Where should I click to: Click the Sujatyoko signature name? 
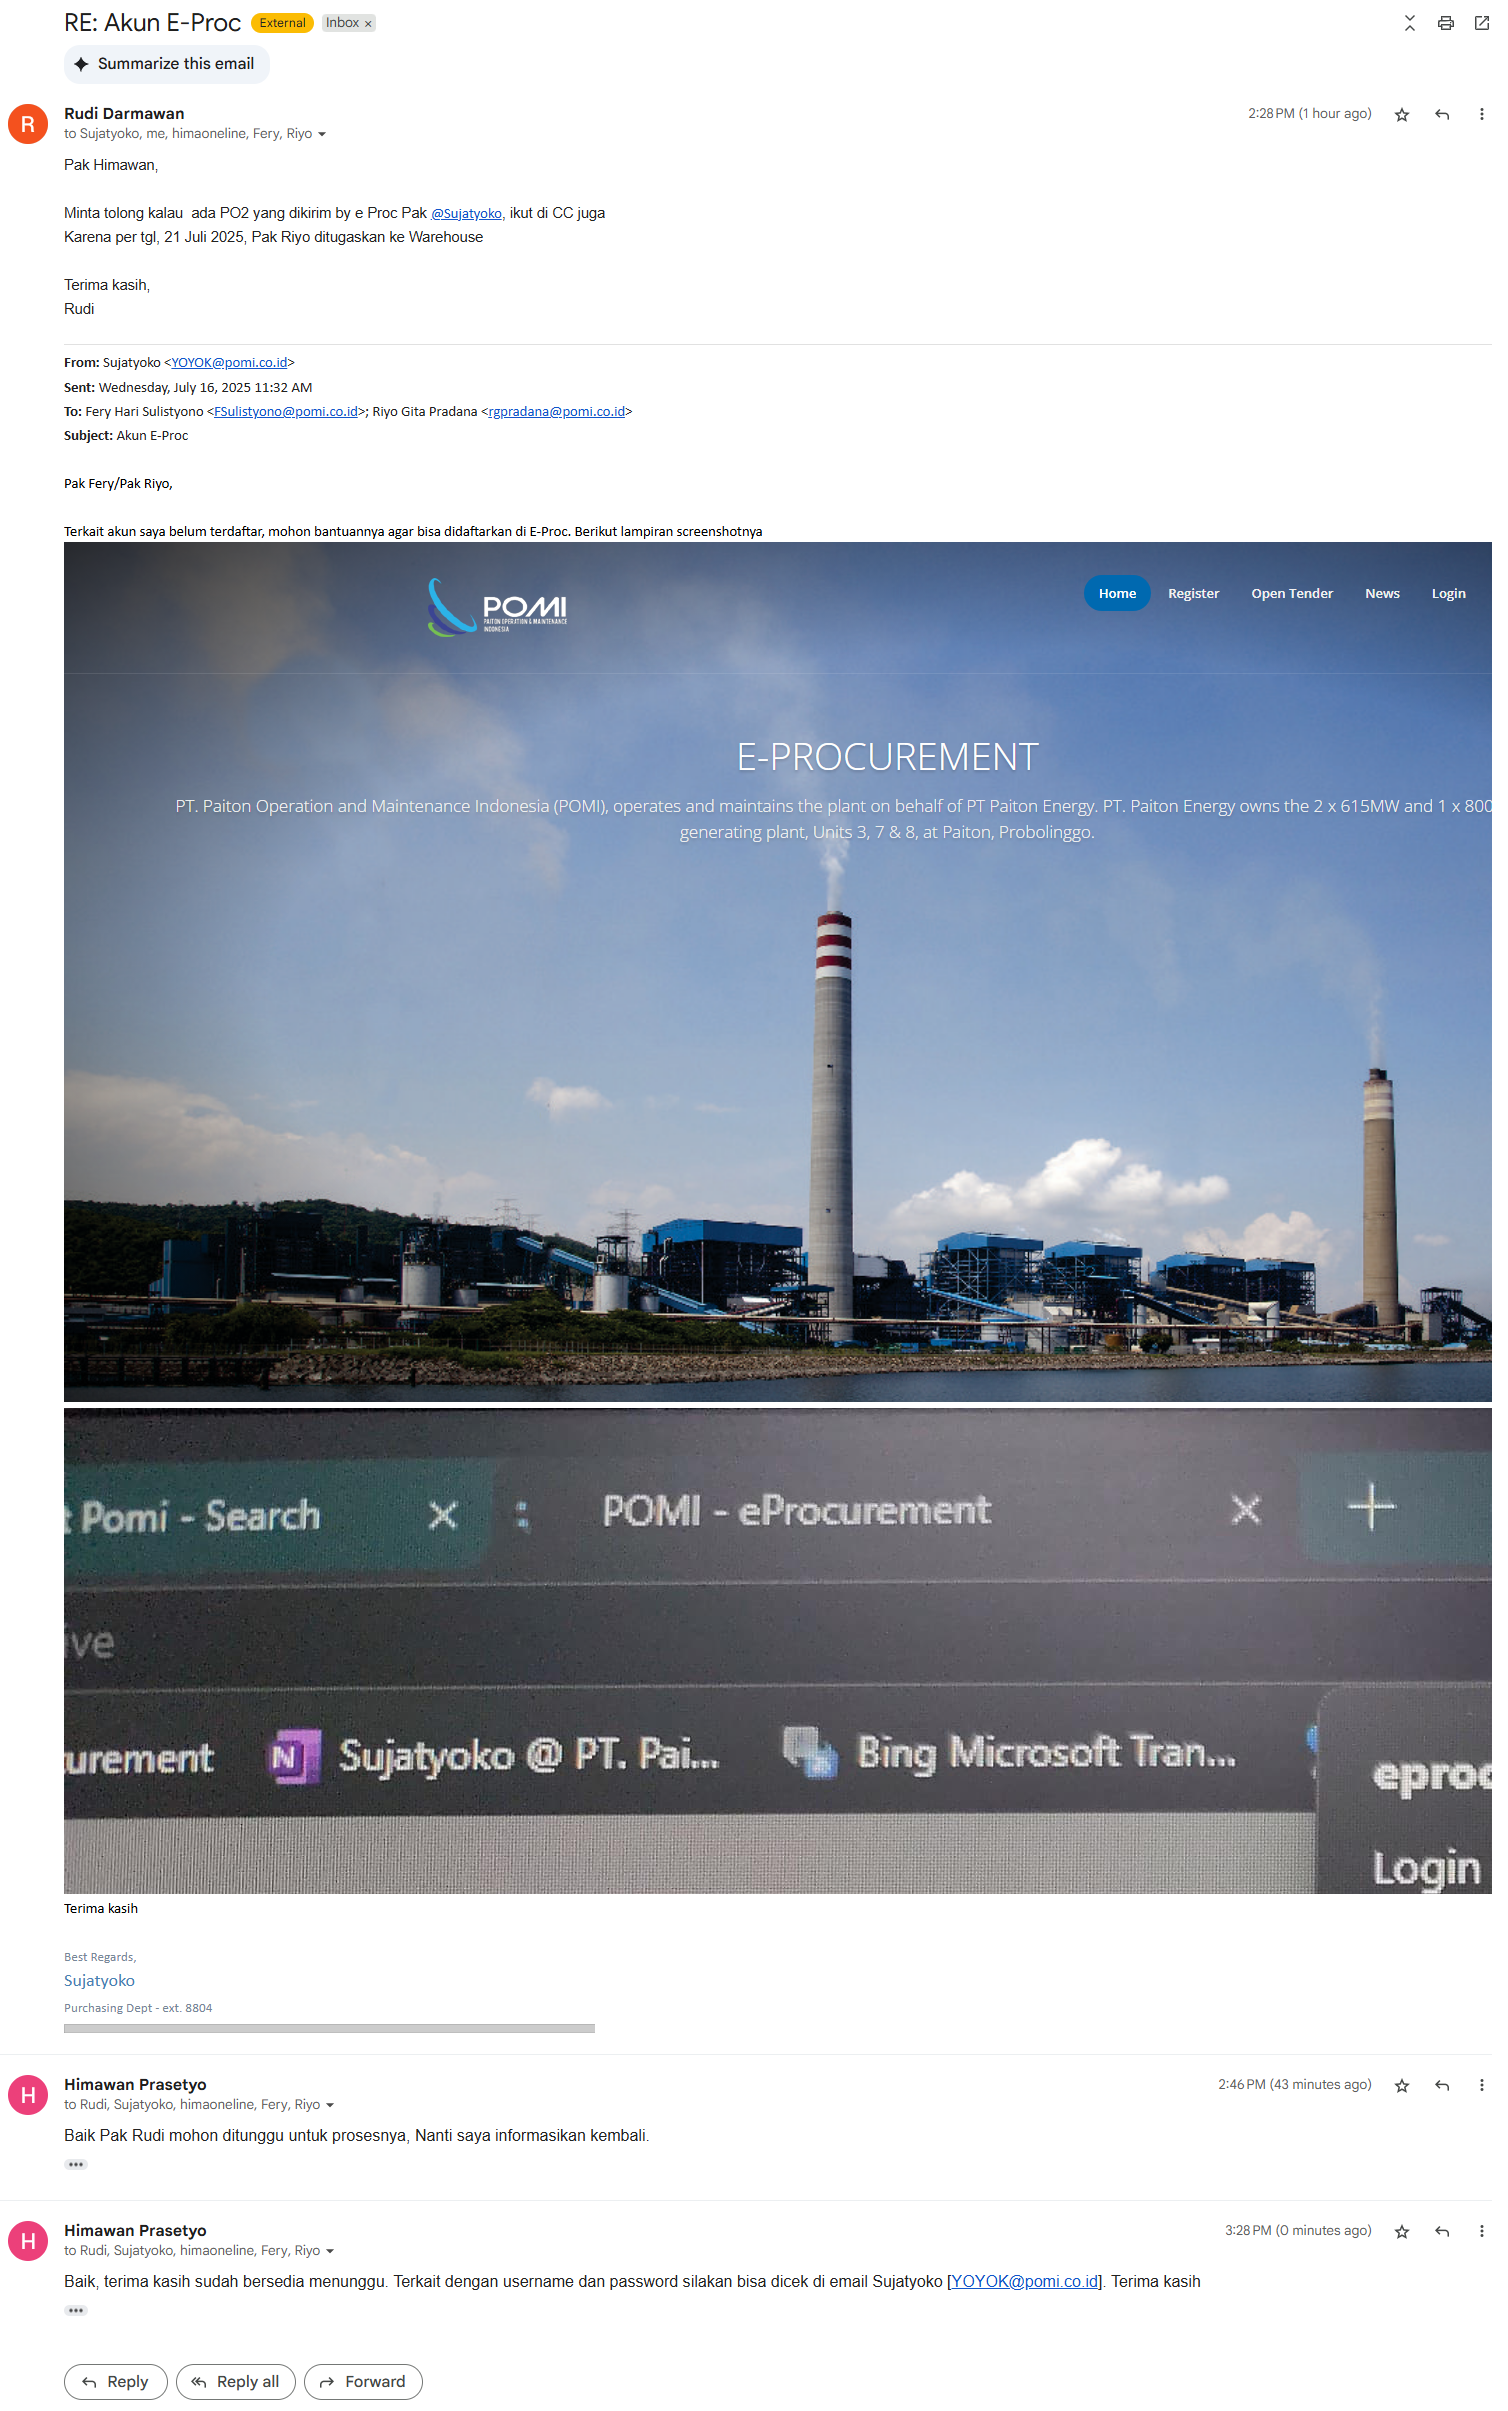point(99,1981)
